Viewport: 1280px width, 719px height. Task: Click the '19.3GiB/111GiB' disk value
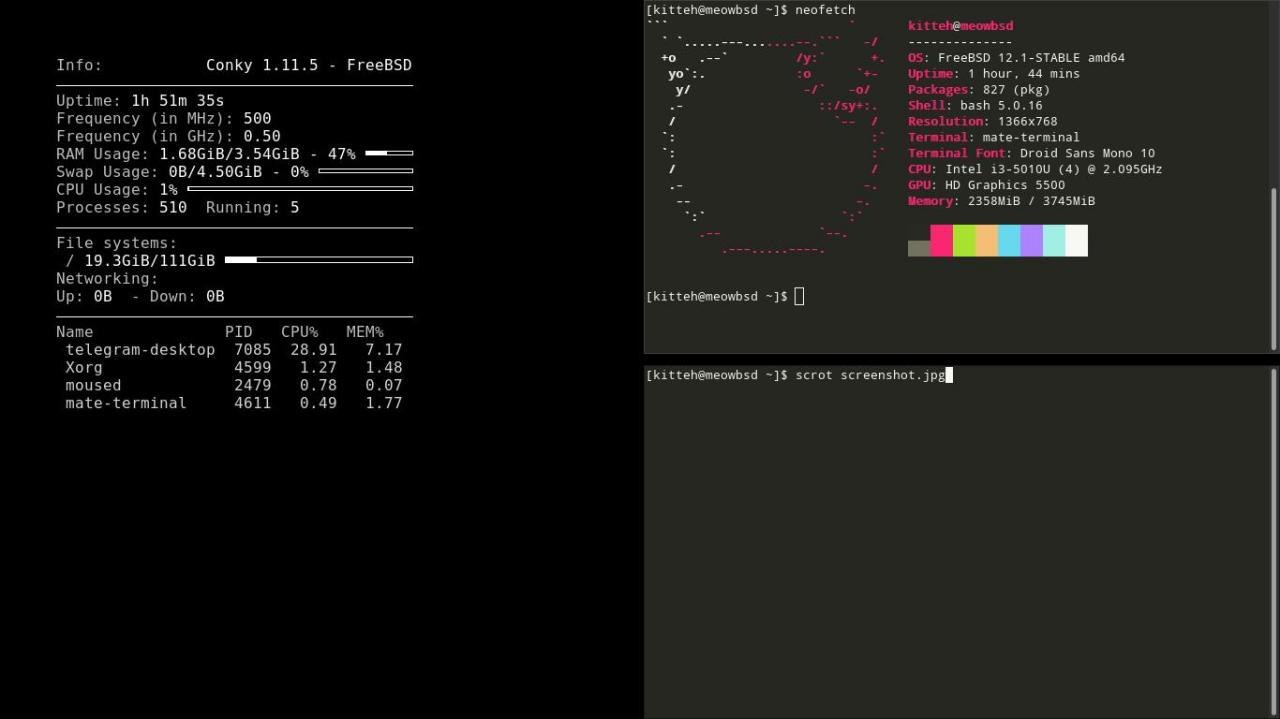tap(149, 261)
